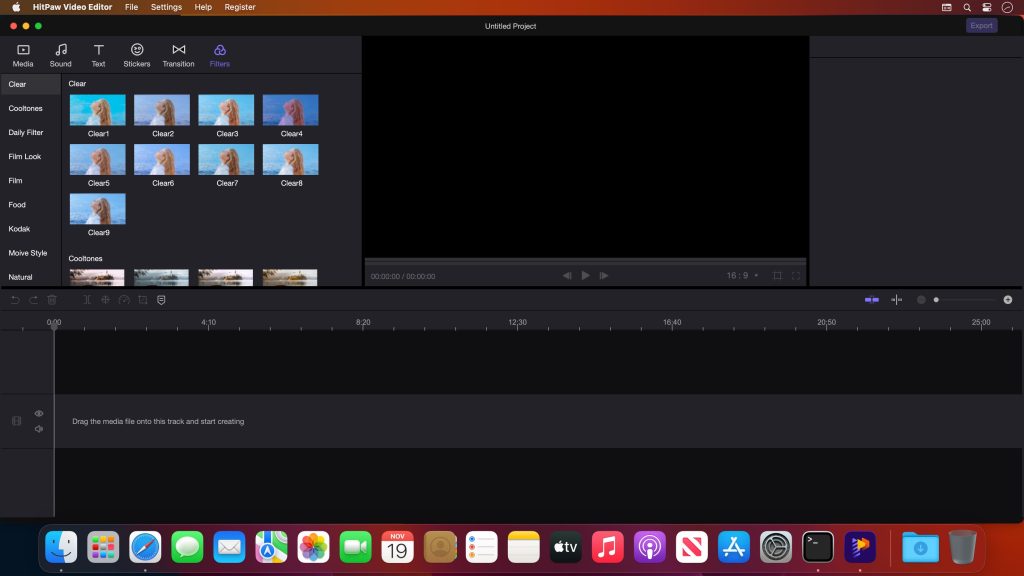
Task: Toggle track visibility with the eye icon
Action: (x=39, y=413)
